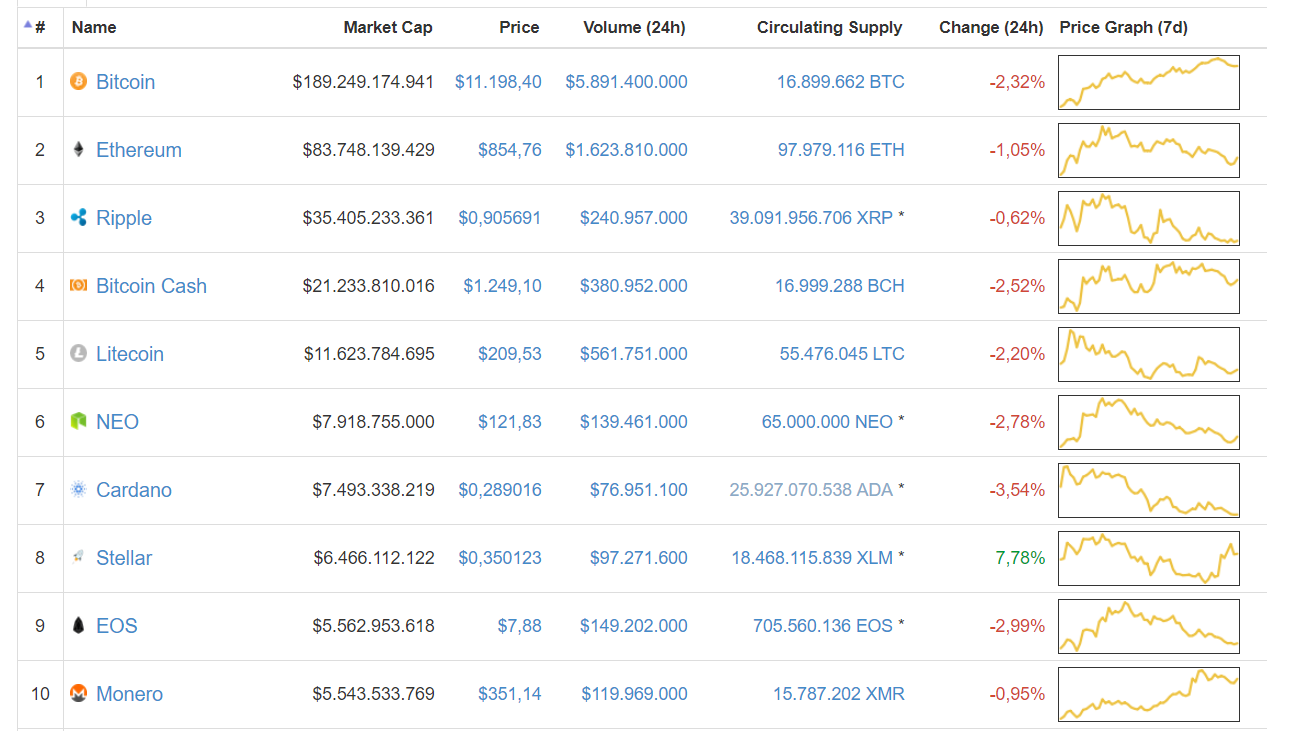Click the Bitcoin Cash logo icon
The width and height of the screenshot is (1291, 731).
tap(77, 286)
